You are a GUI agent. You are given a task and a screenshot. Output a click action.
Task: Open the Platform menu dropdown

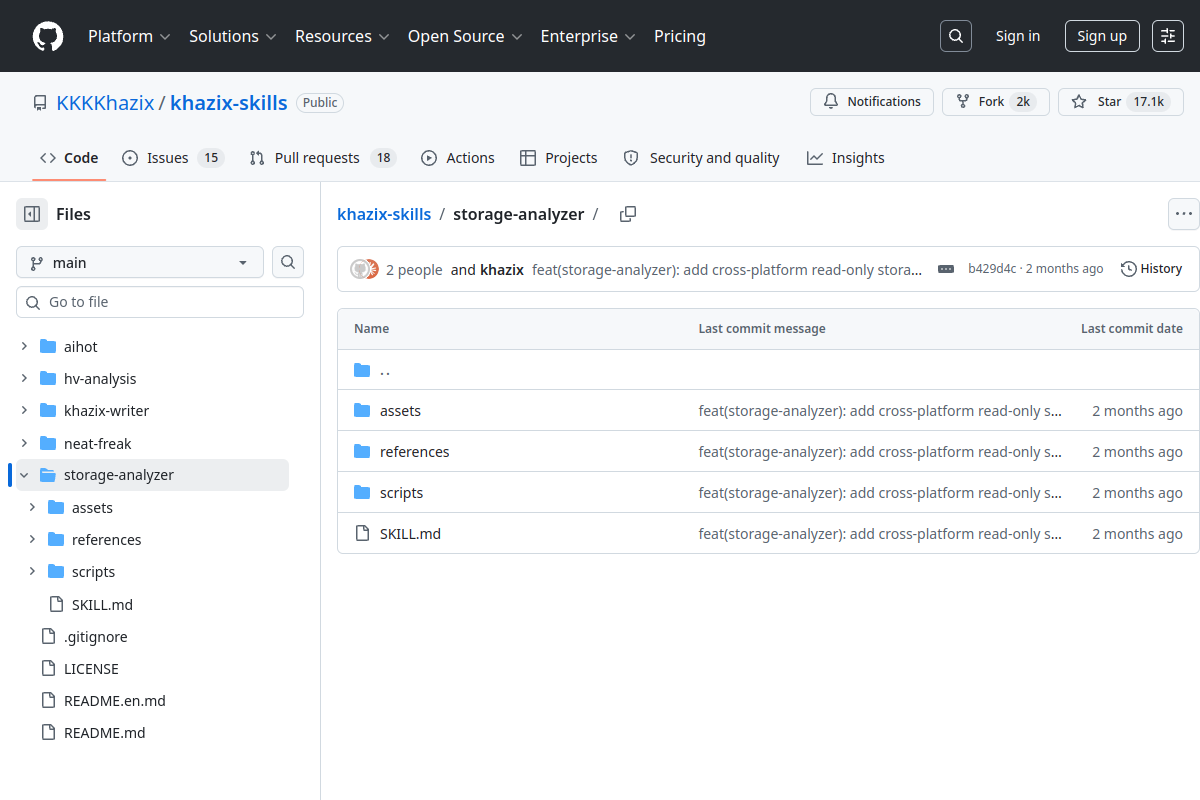(x=129, y=36)
